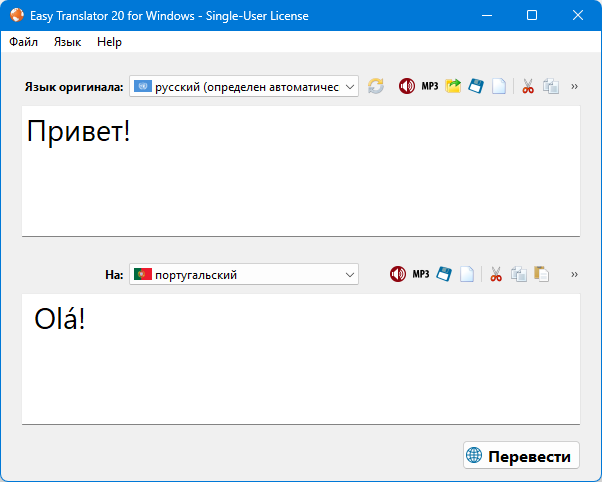Clear translation with new page icon

(x=467, y=274)
